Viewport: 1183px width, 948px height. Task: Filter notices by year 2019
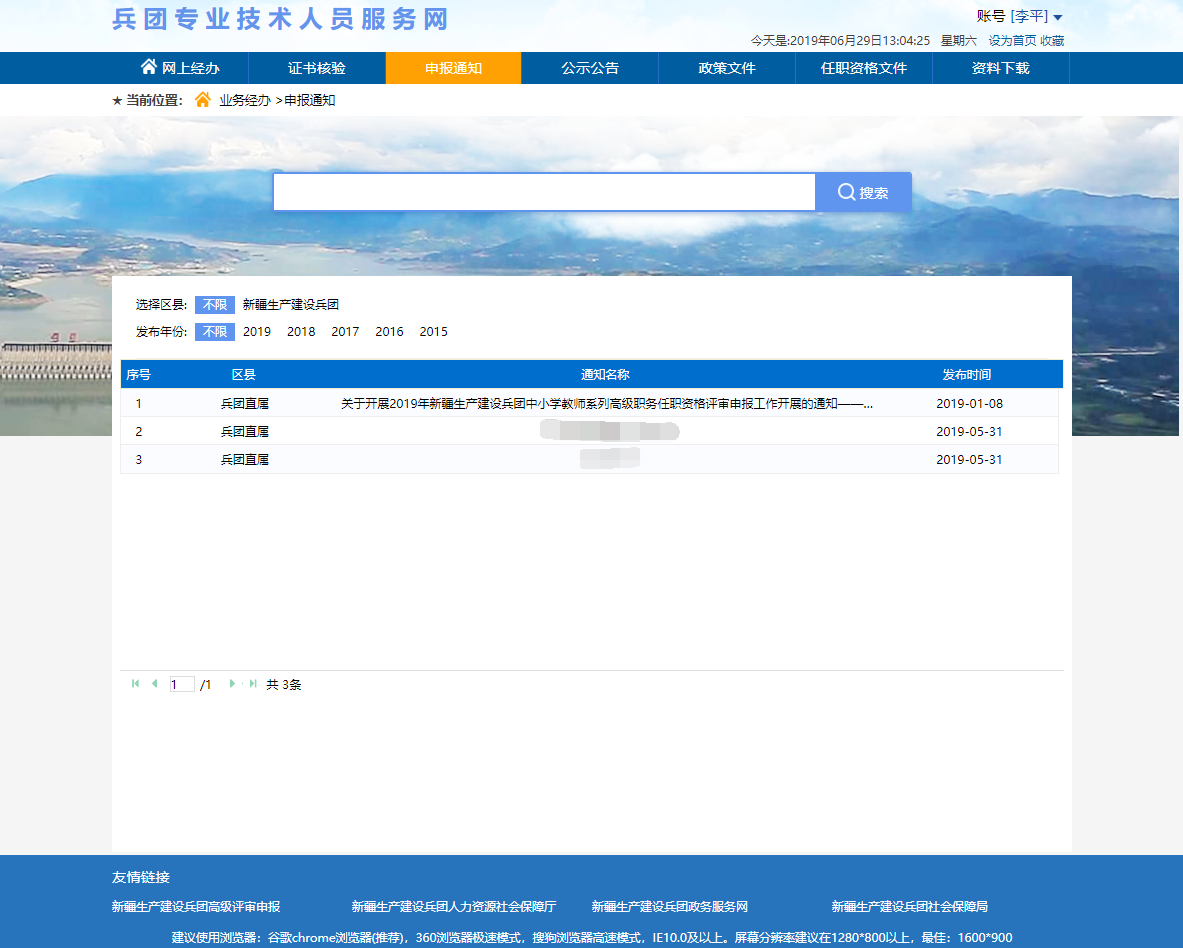coord(257,332)
